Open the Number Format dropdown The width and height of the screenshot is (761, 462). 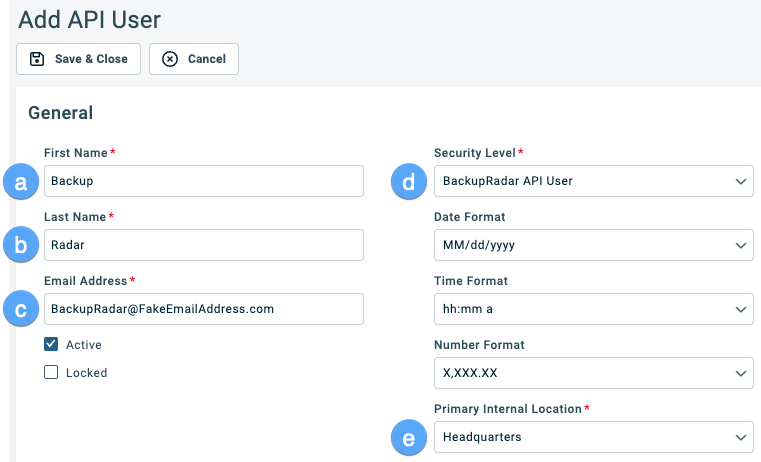click(594, 373)
